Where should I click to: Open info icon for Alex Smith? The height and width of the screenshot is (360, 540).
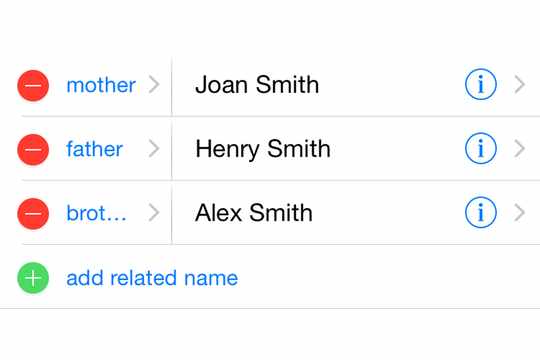click(x=481, y=212)
